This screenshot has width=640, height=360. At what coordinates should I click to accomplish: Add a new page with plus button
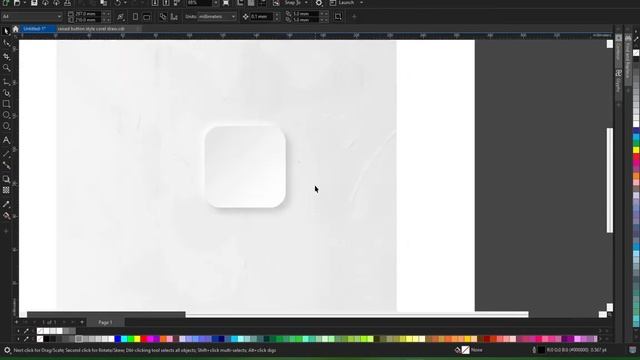[82, 322]
